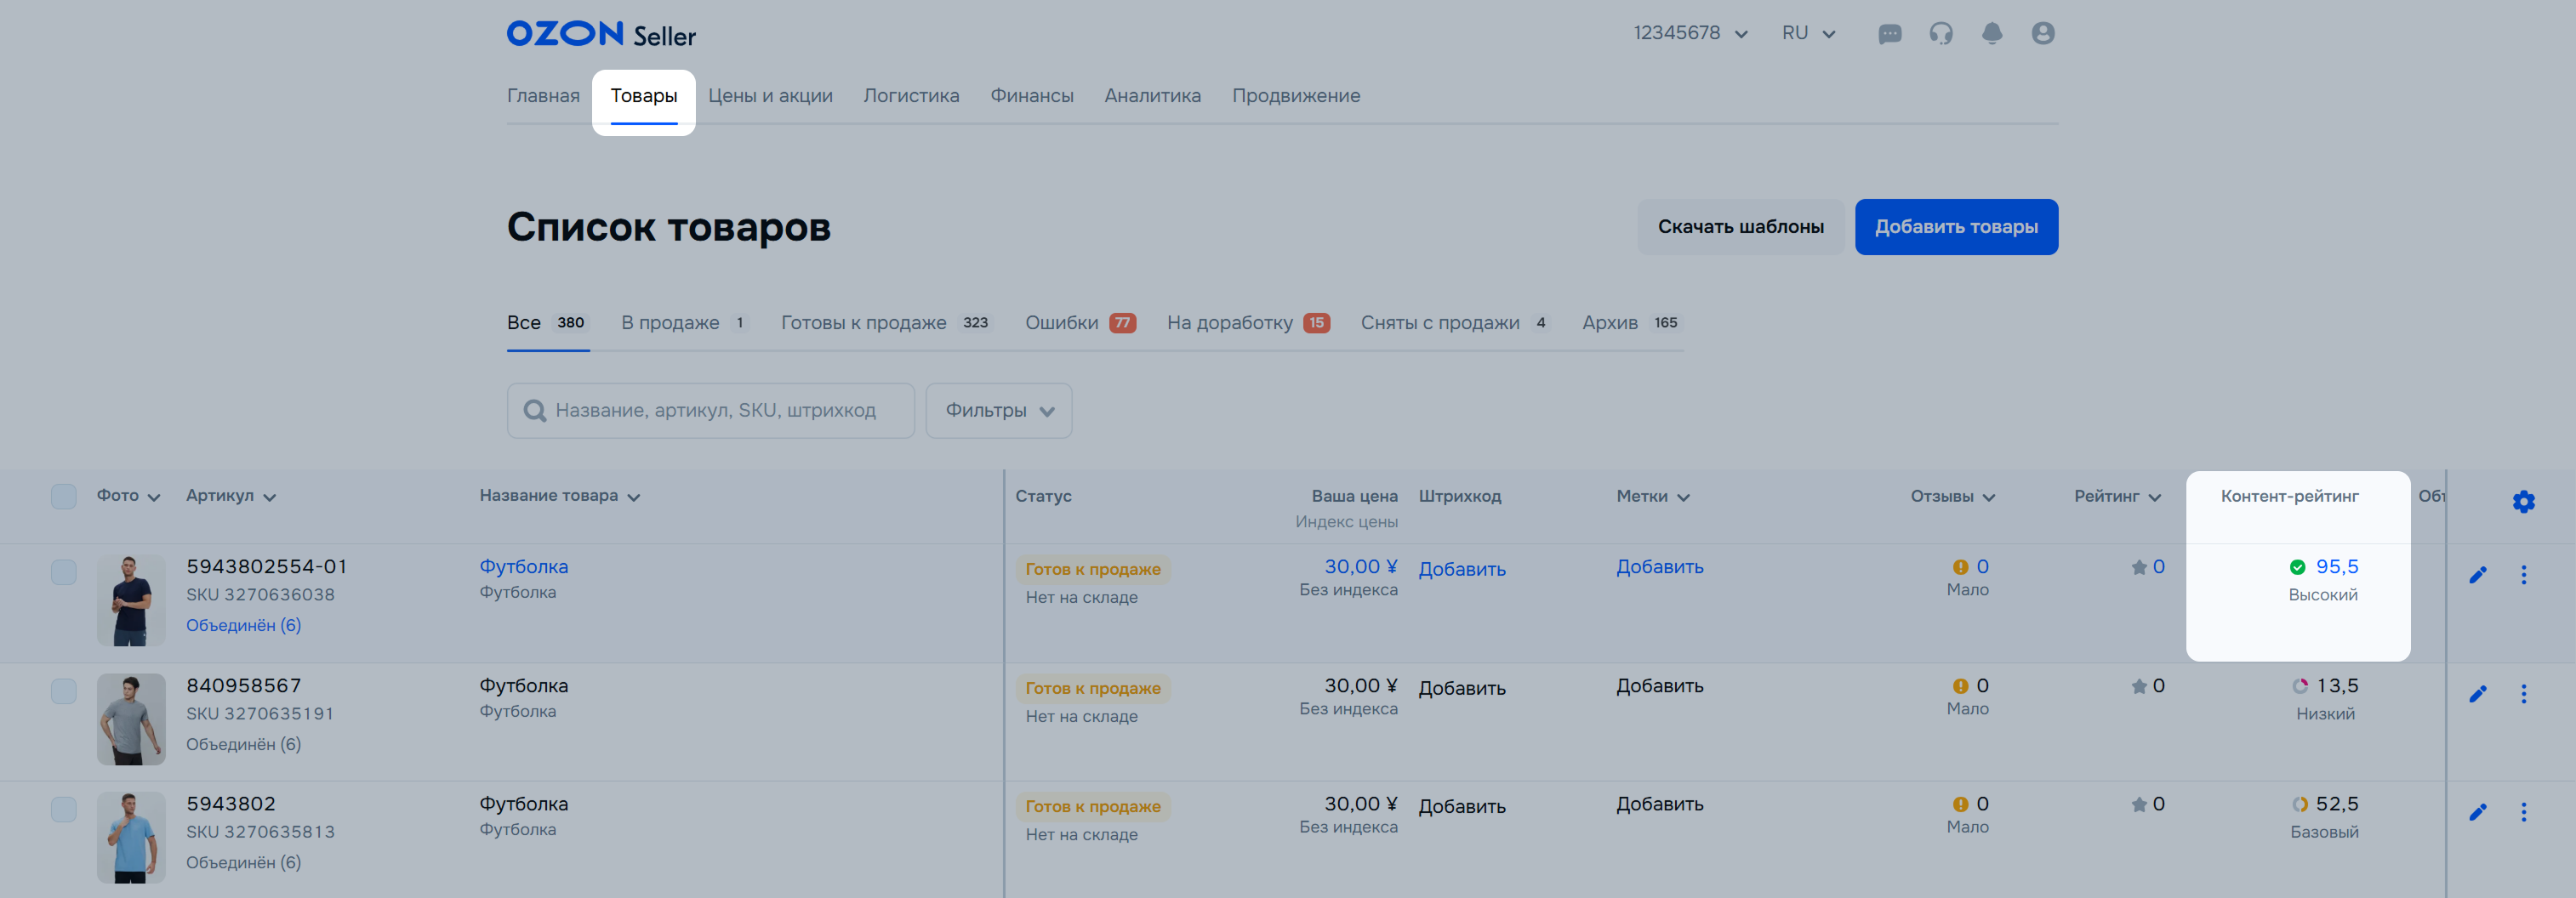Image resolution: width=2576 pixels, height=898 pixels.
Task: Open more actions menu for product 840958567
Action: [x=2523, y=694]
